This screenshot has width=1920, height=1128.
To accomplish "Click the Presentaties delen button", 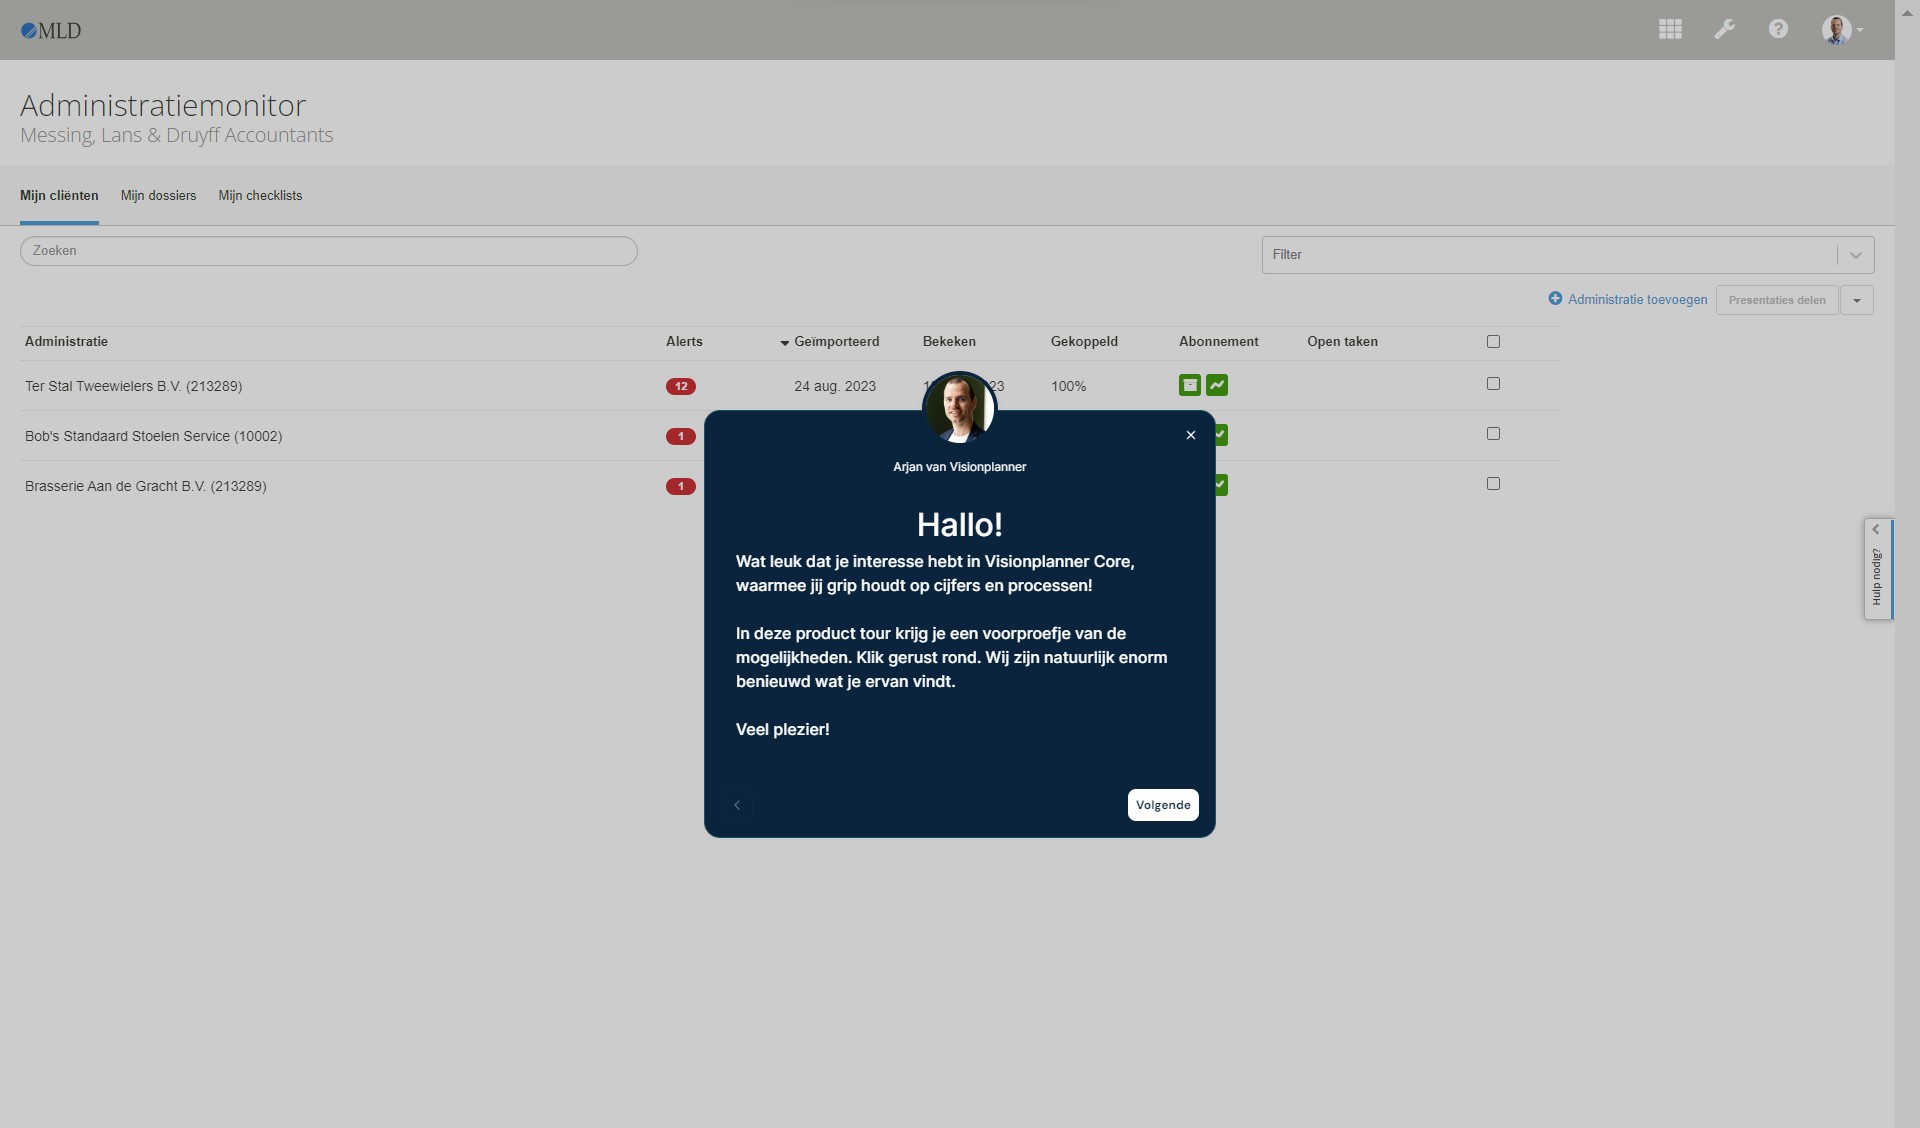I will tap(1777, 300).
